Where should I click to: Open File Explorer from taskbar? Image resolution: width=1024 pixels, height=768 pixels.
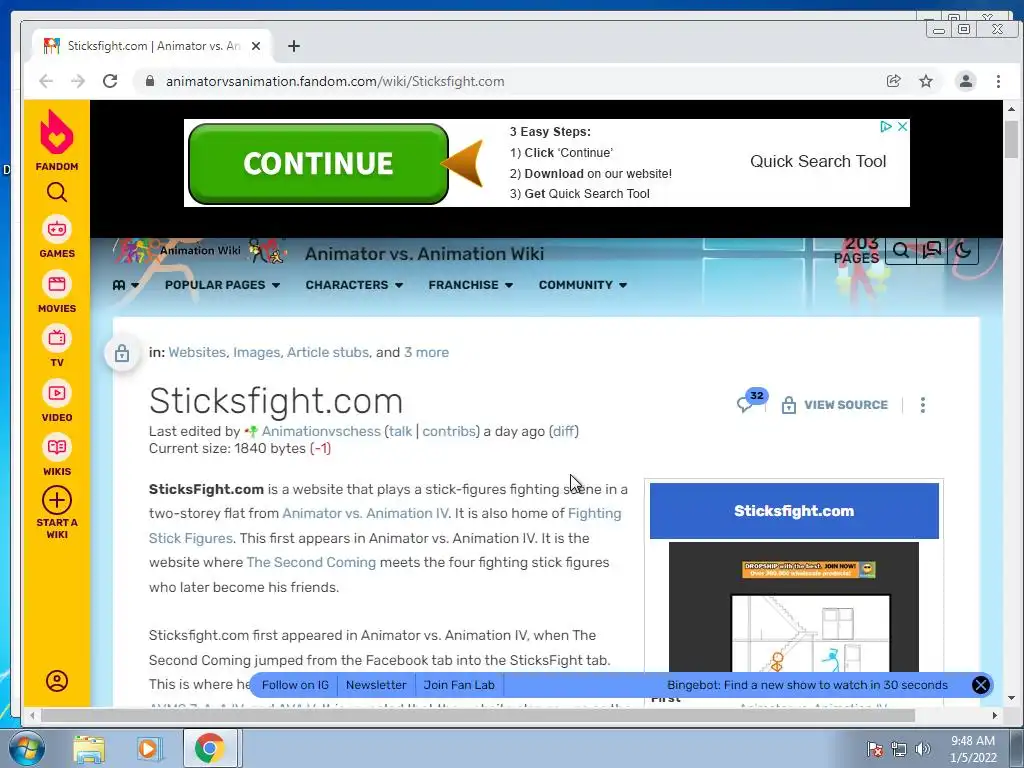coord(89,748)
